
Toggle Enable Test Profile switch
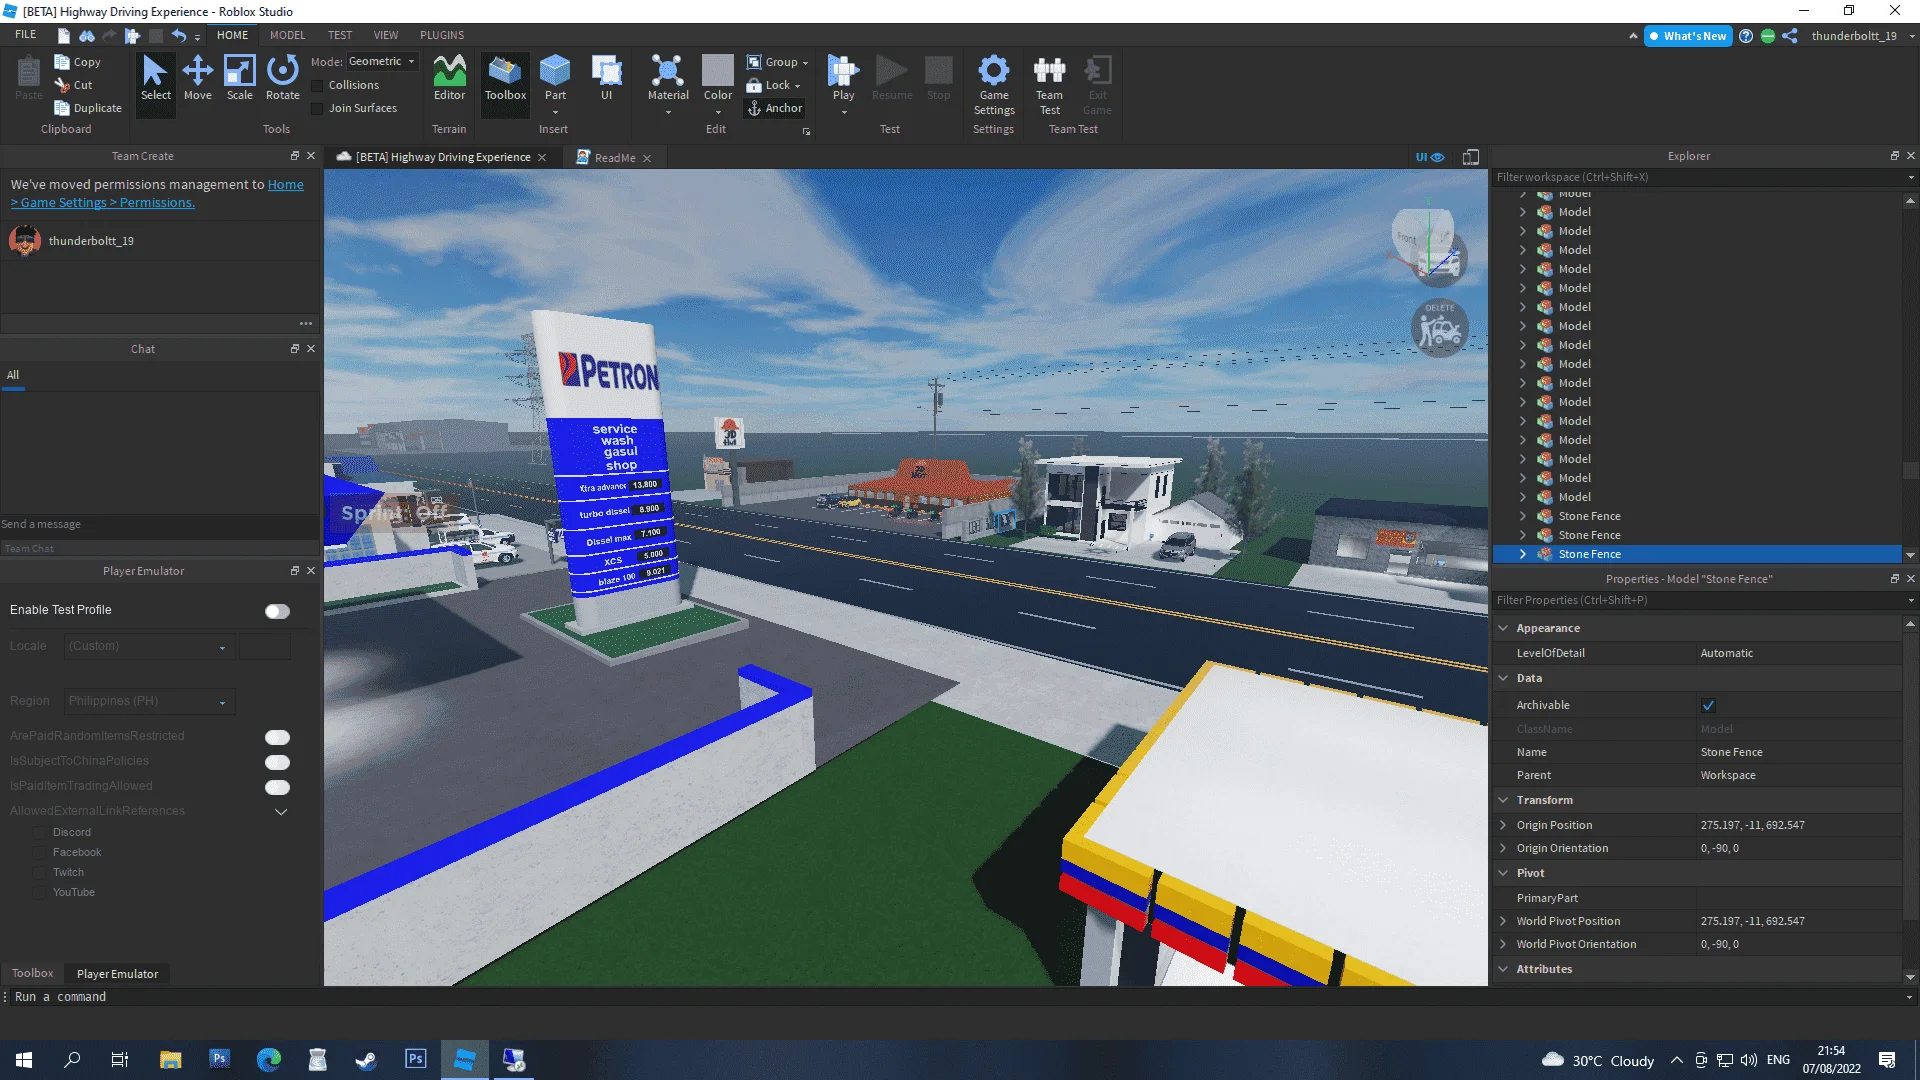pos(277,611)
